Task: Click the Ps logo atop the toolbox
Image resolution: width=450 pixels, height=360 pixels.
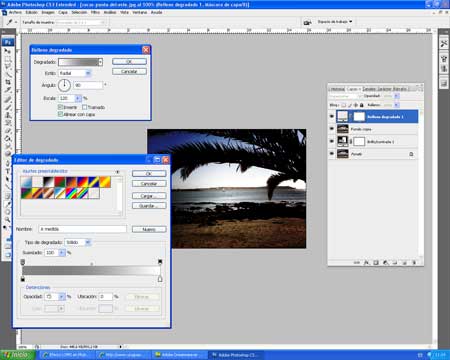Action: tap(8, 42)
